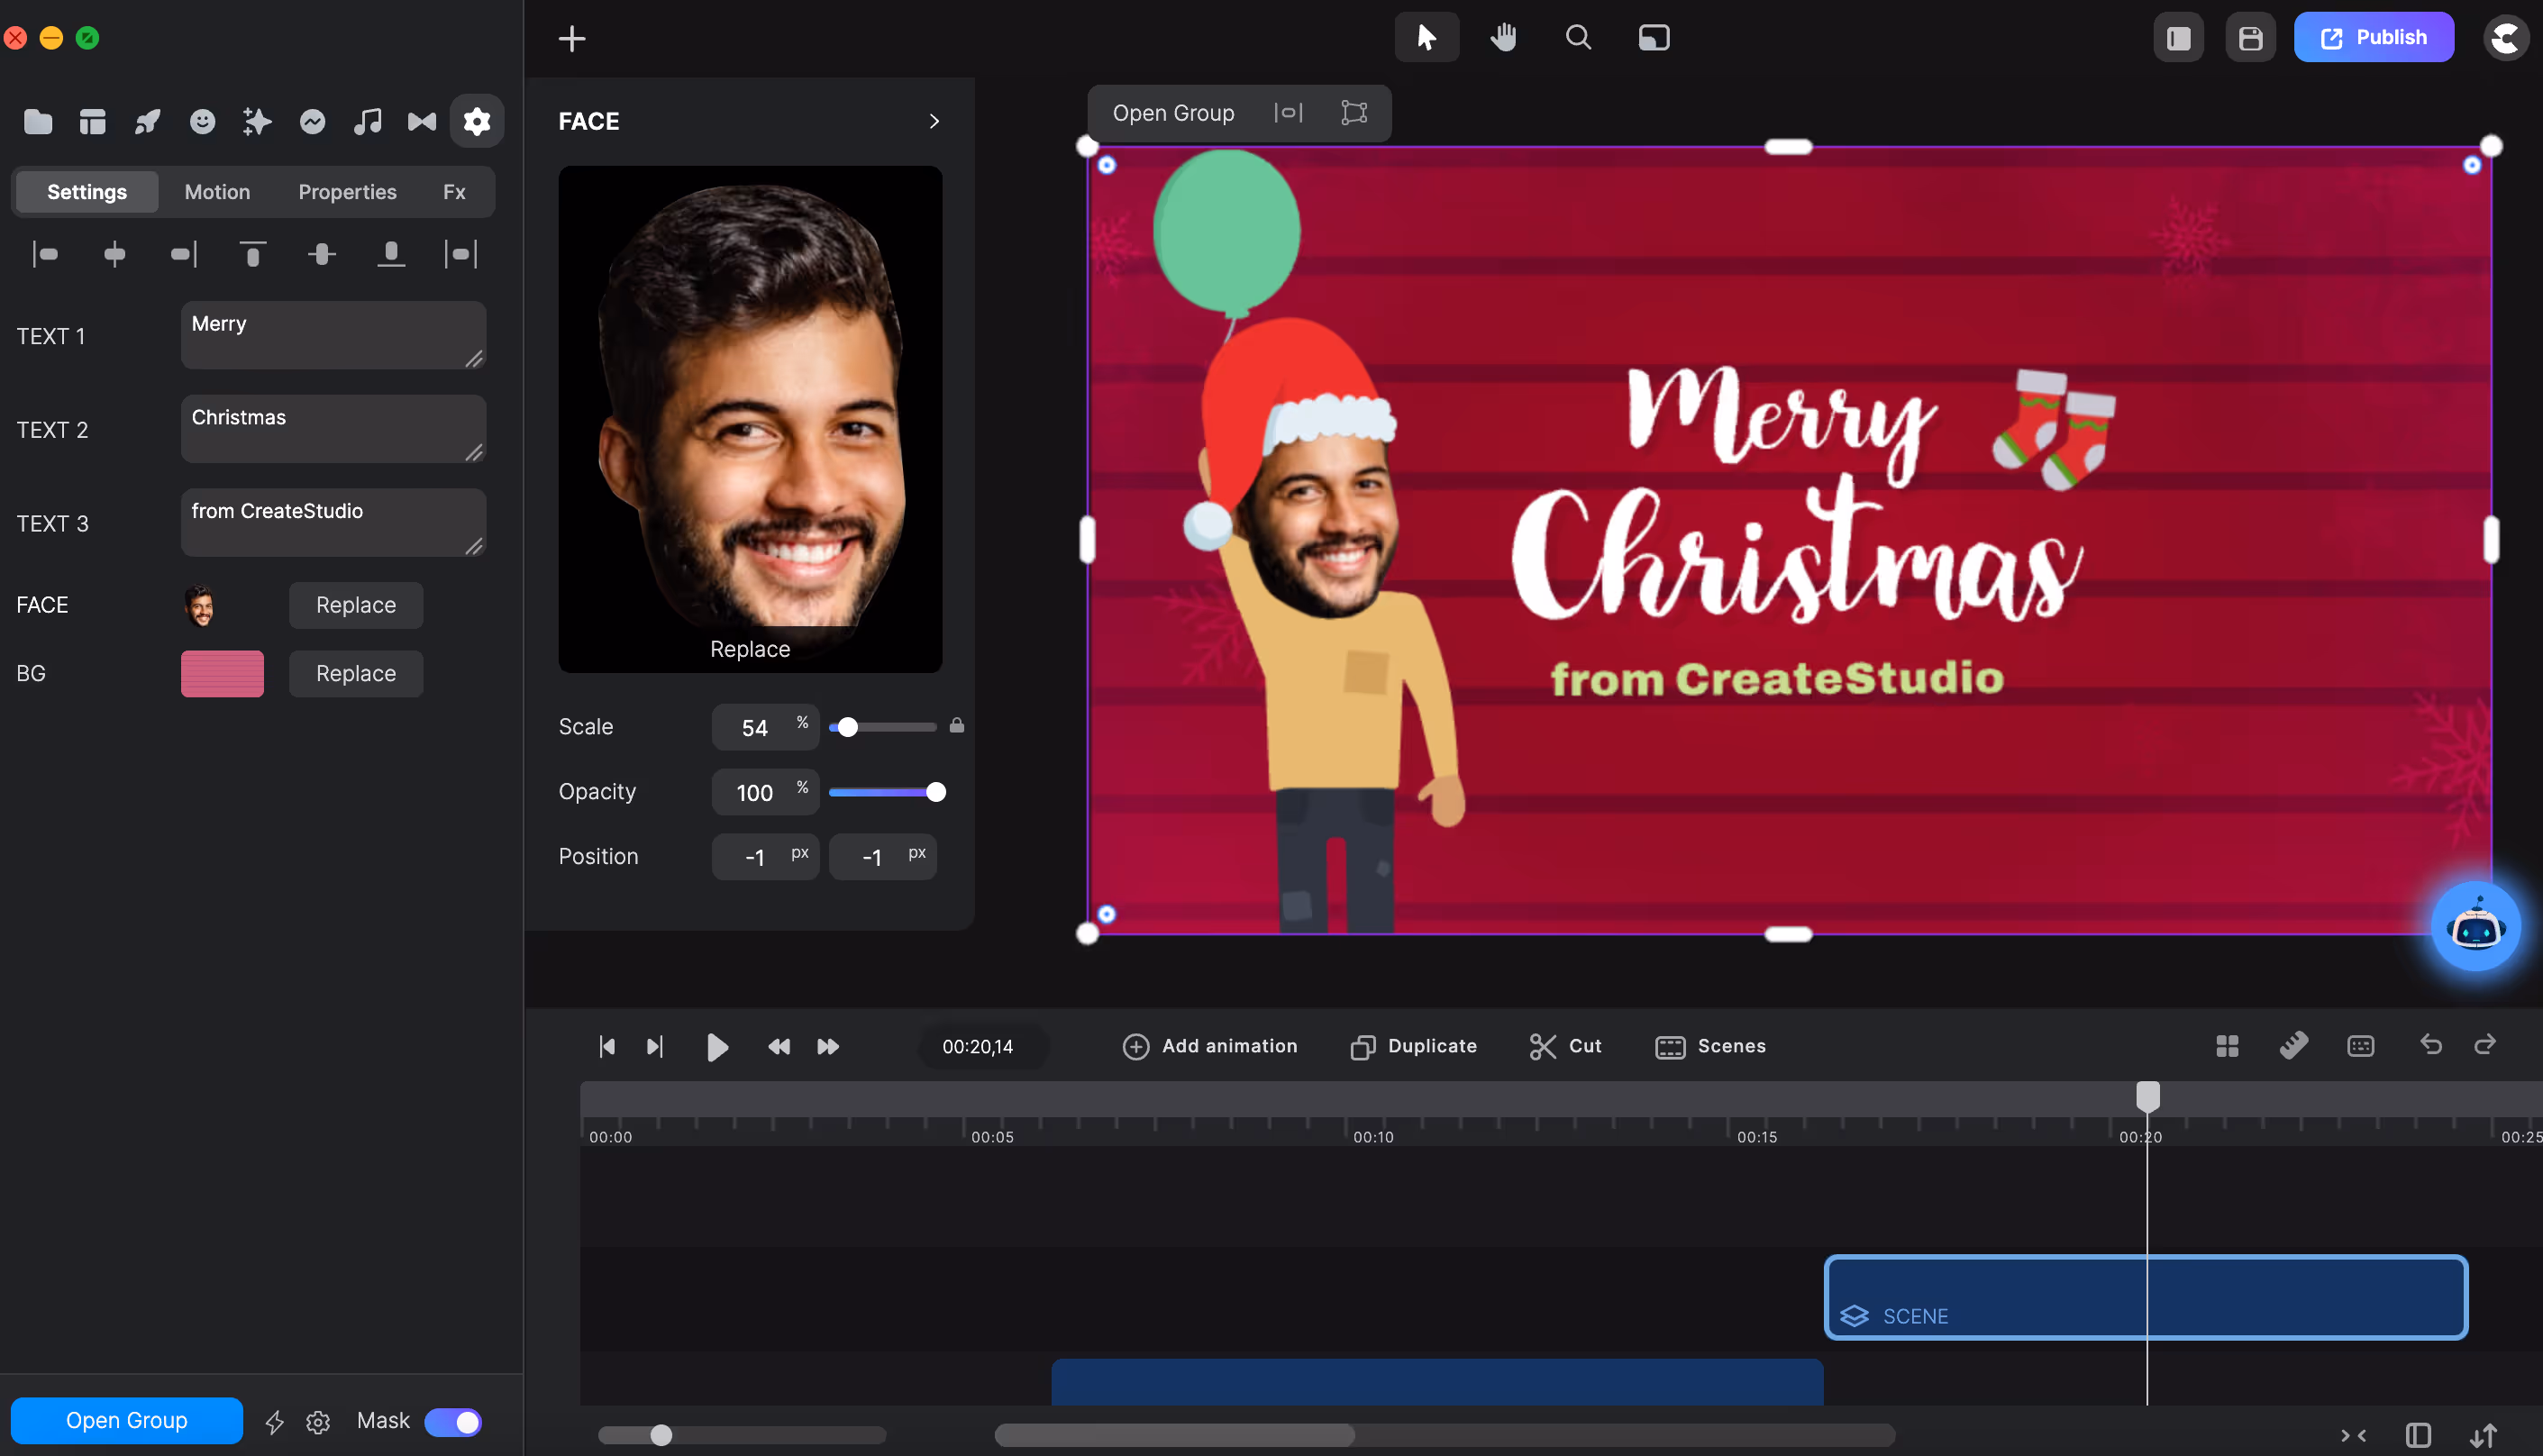Open the music library icon
This screenshot has height=1456, width=2543.
[x=367, y=122]
